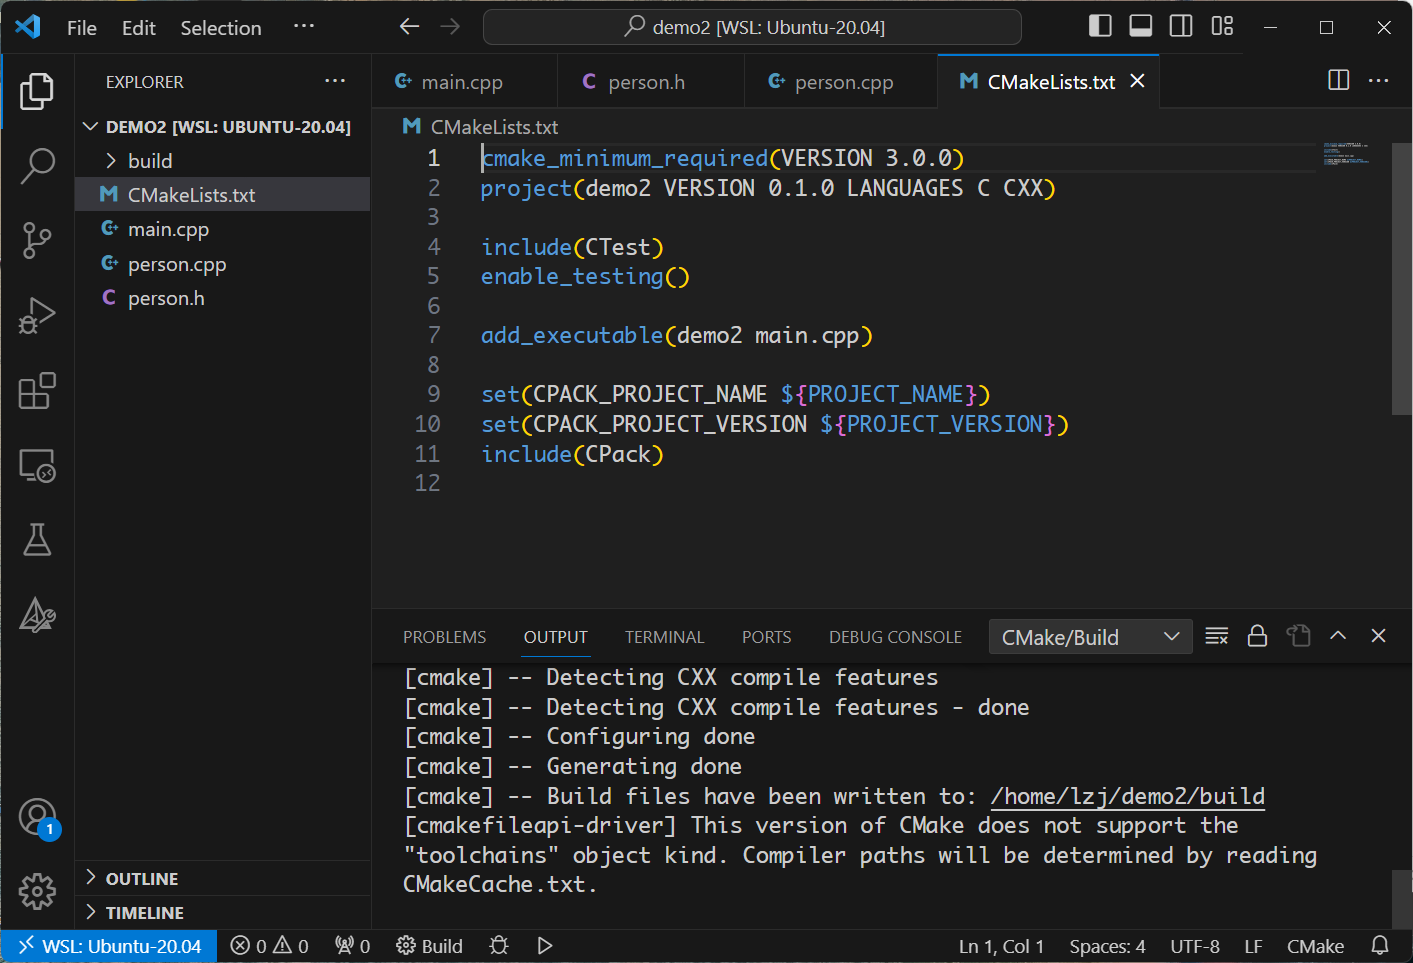The image size is (1413, 963).
Task: Toggle the filter on Output panel
Action: tap(1216, 635)
